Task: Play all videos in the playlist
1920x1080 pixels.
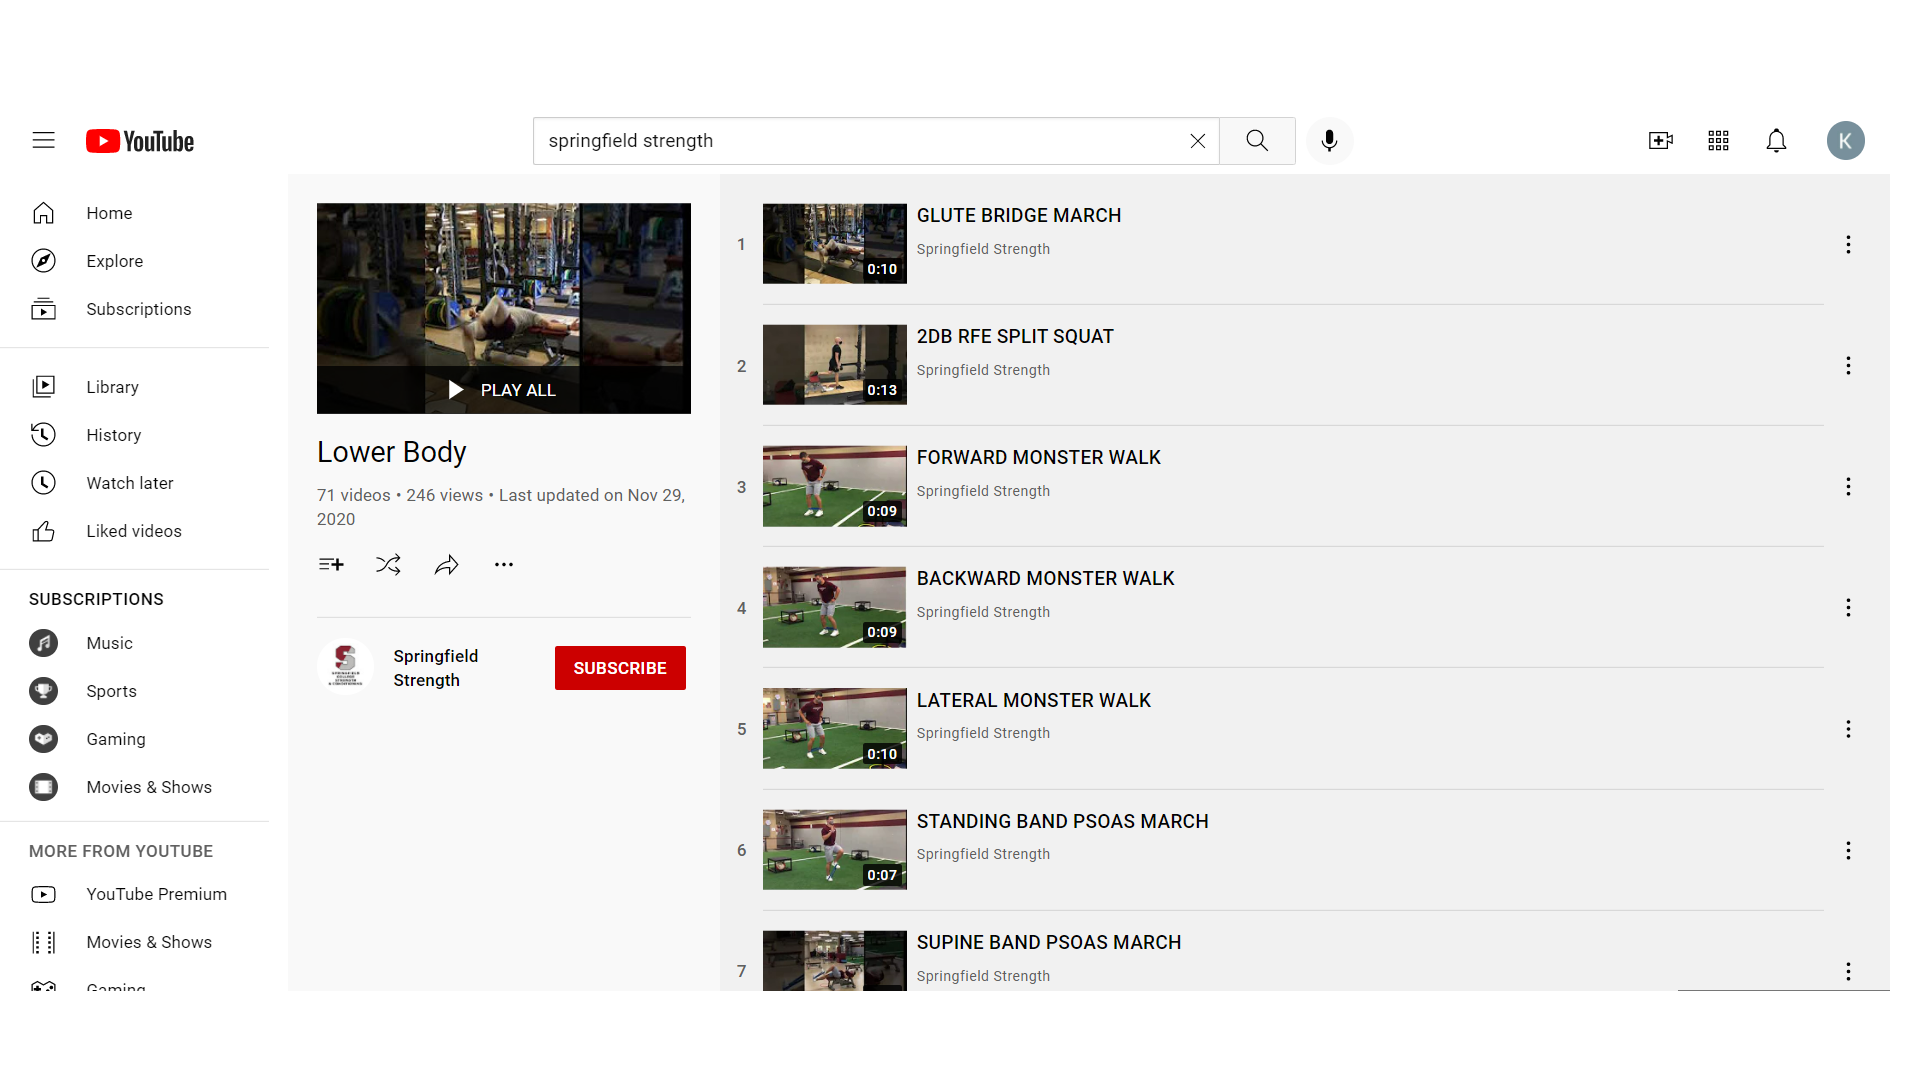Action: click(x=503, y=390)
